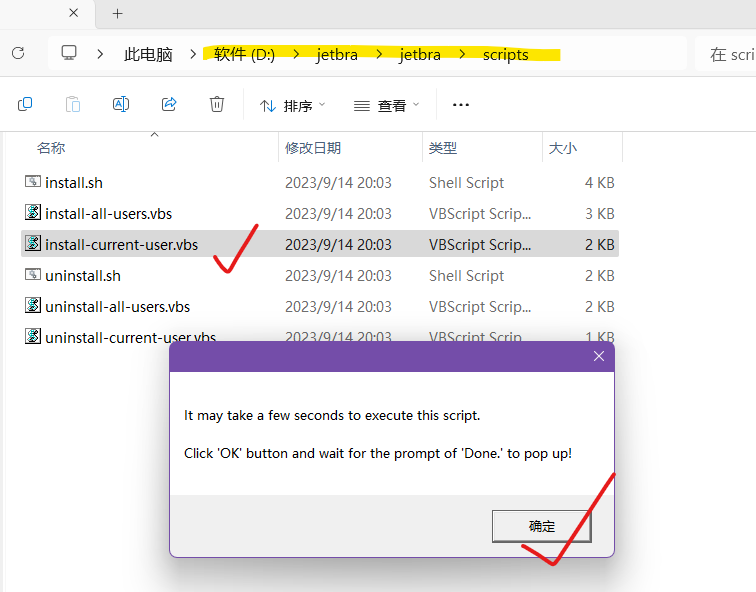Click the install-all-users.vbs script icon
Image resolution: width=756 pixels, height=592 pixels.
coord(33,212)
